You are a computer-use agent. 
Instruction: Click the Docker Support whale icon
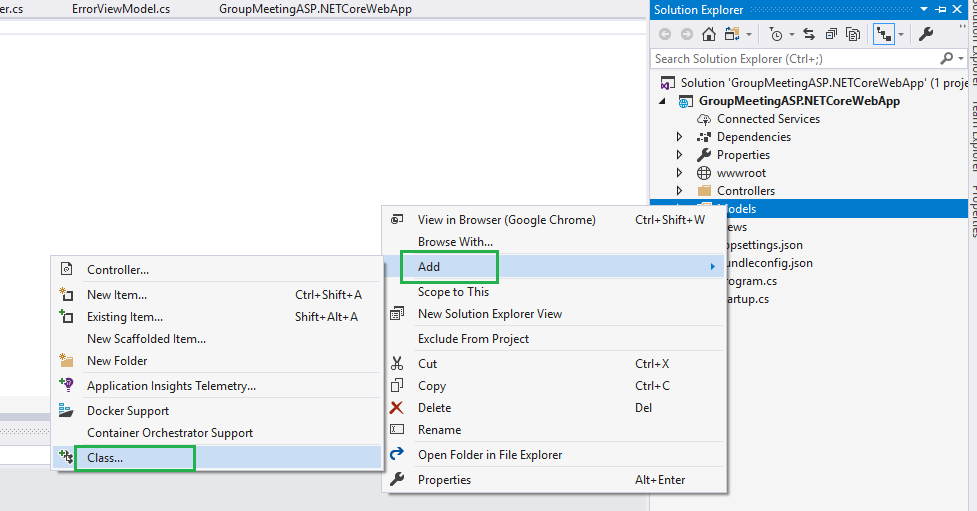tap(66, 410)
